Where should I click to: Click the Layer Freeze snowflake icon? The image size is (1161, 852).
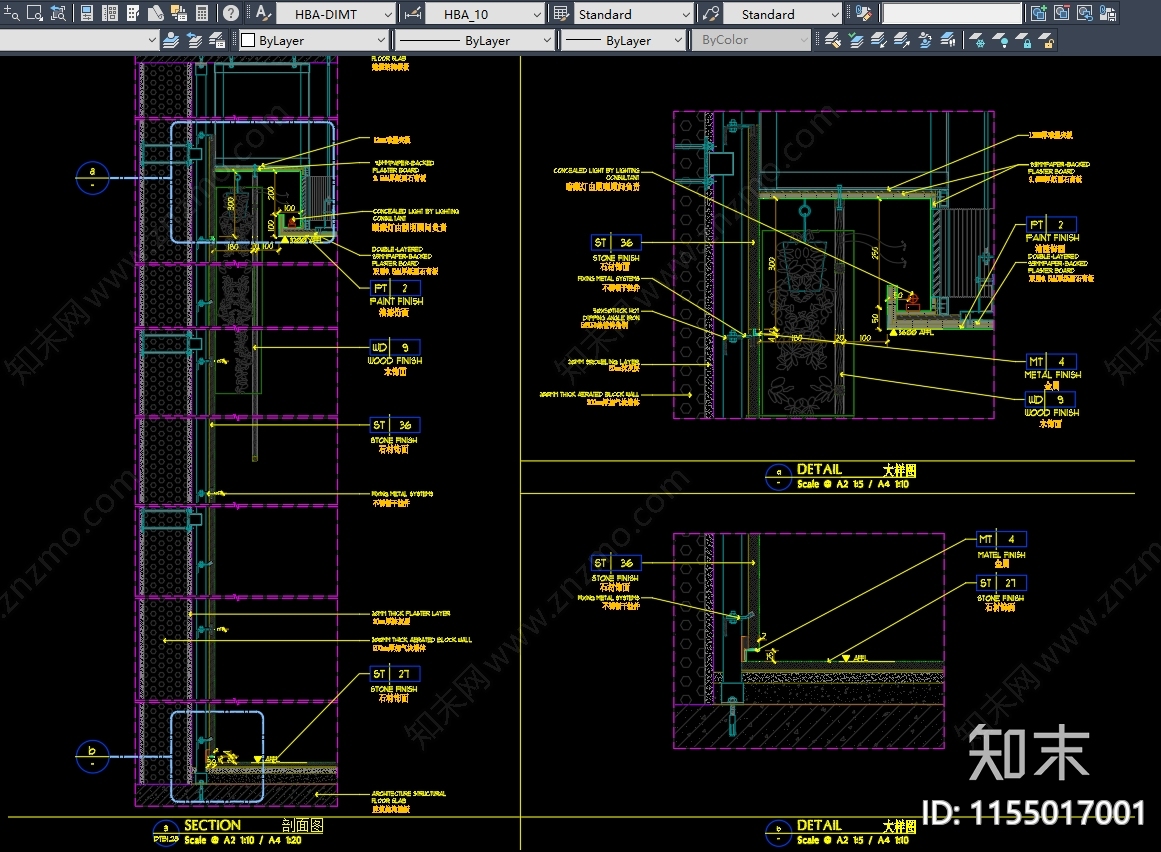click(977, 41)
